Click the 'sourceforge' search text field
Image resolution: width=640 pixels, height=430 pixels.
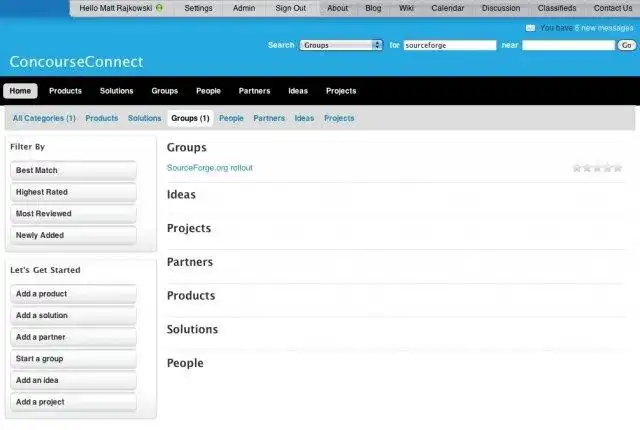coord(450,45)
